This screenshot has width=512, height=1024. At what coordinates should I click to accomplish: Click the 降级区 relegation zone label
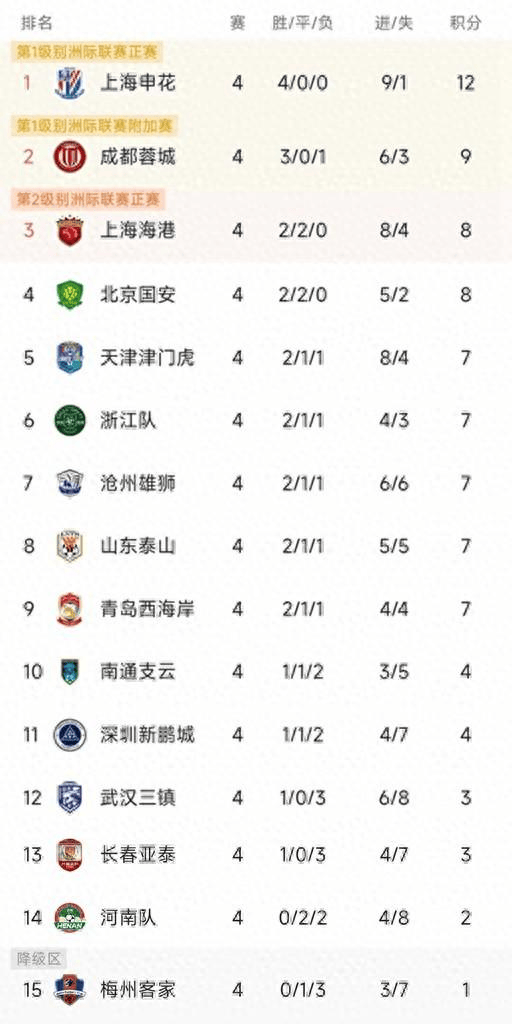(x=39, y=959)
